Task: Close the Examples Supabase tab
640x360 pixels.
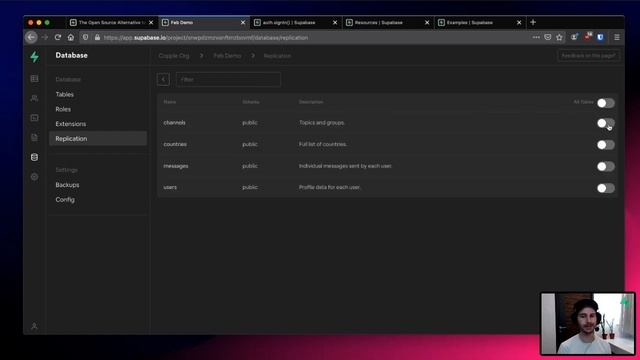Action: [519, 22]
